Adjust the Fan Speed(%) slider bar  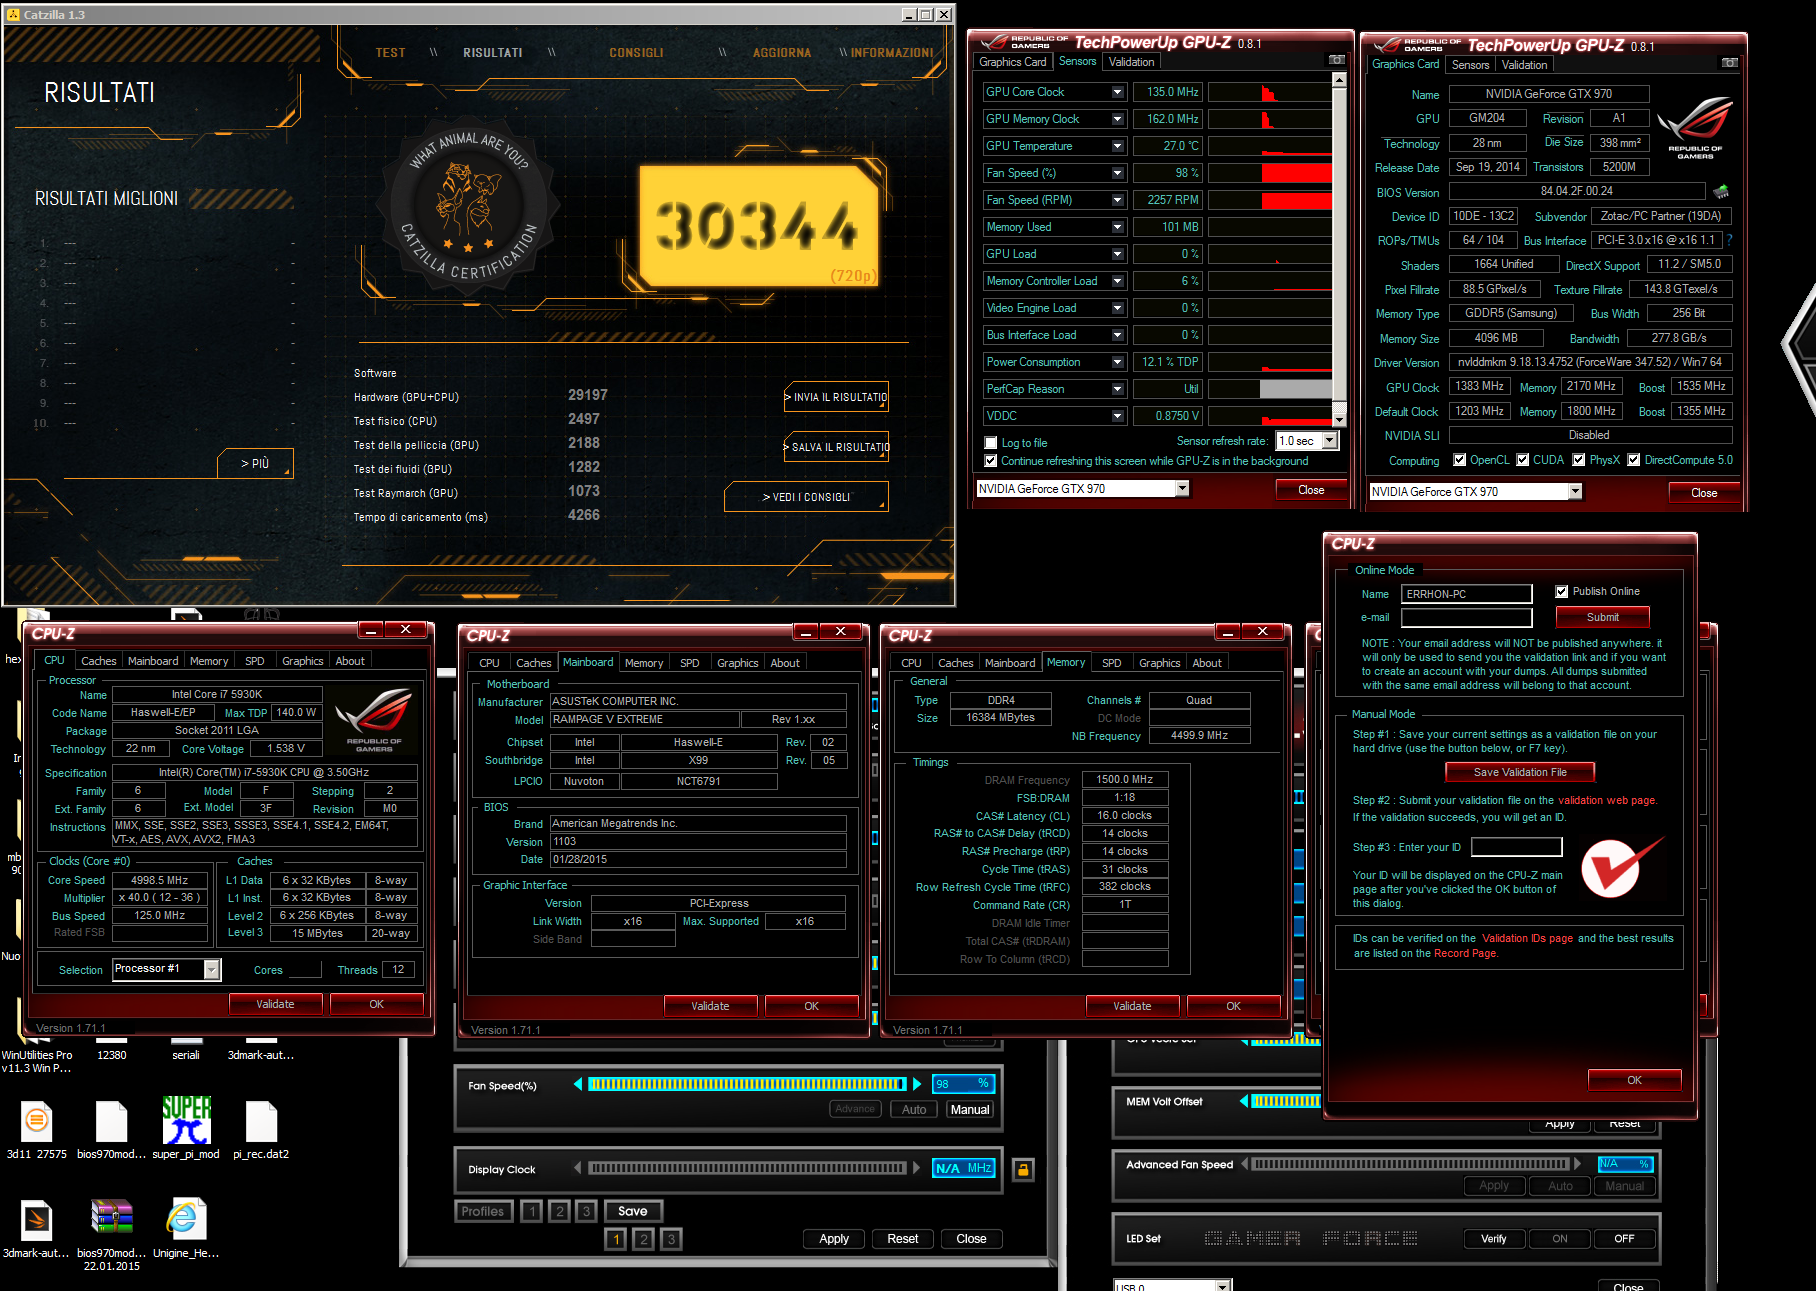pos(747,1084)
